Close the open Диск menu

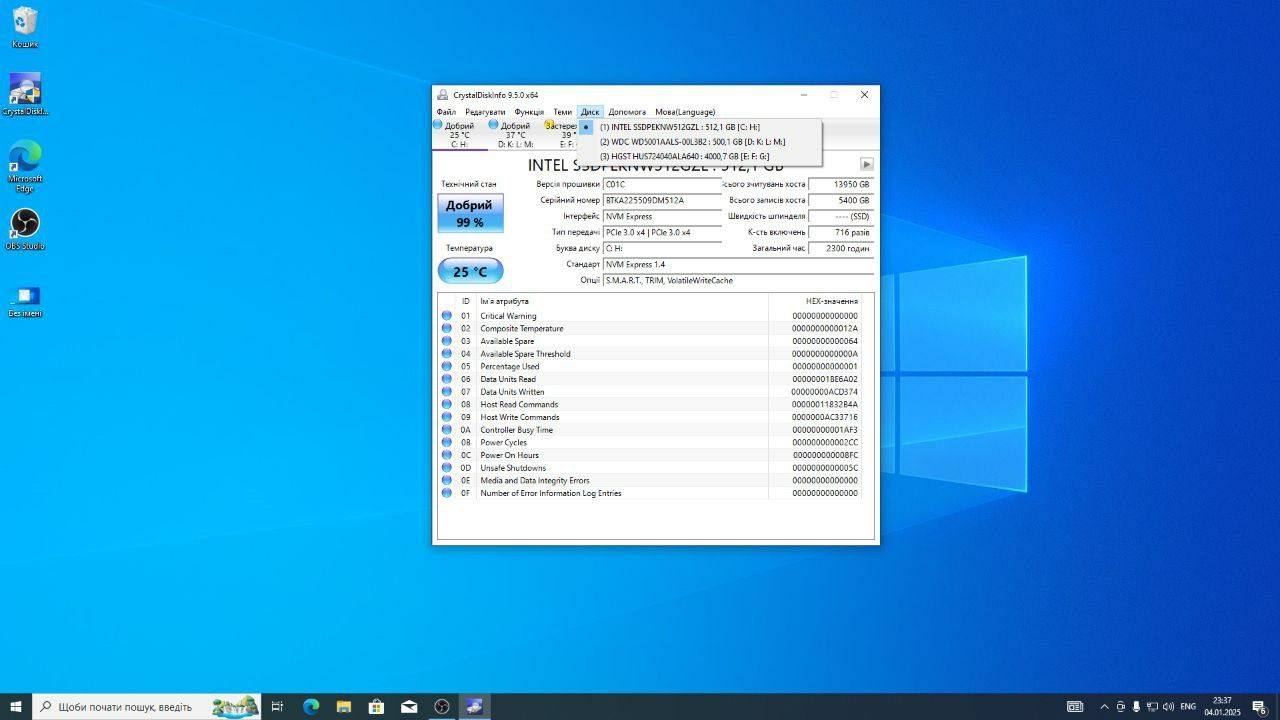pyautogui.click(x=590, y=112)
